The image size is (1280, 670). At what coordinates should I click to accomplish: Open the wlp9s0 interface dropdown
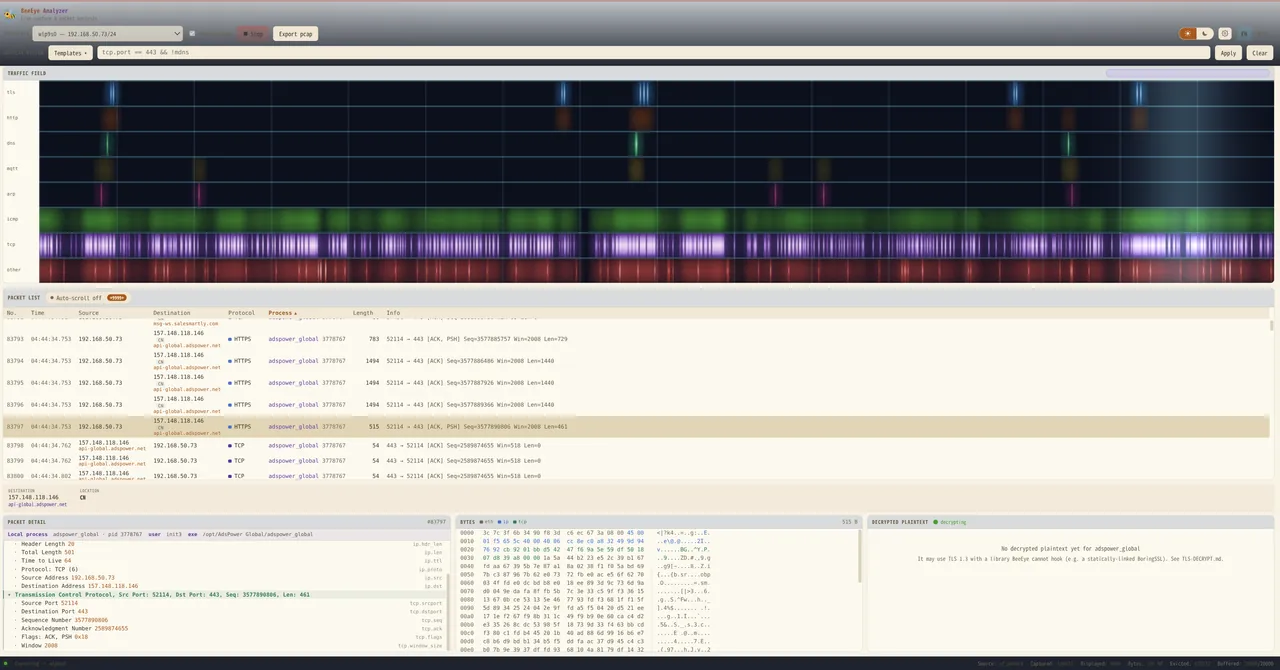(x=108, y=34)
